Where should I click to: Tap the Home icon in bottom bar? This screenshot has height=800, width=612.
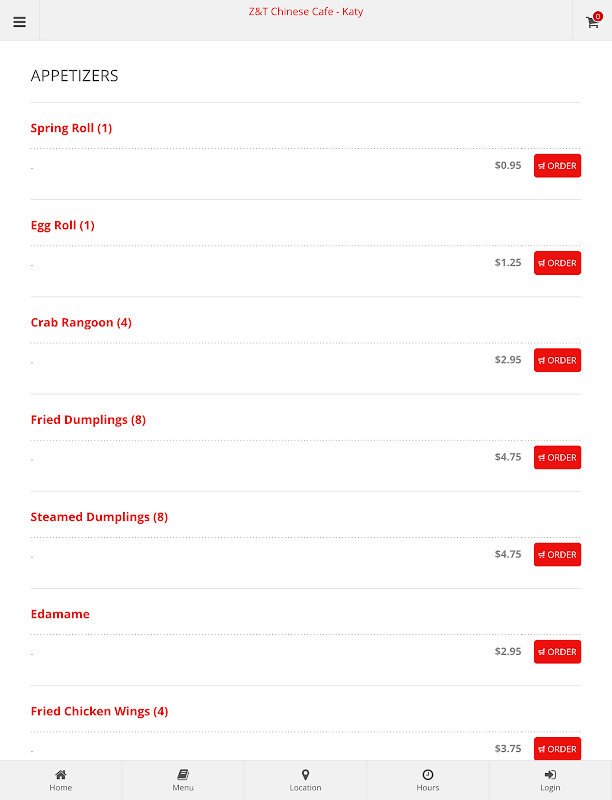(61, 775)
